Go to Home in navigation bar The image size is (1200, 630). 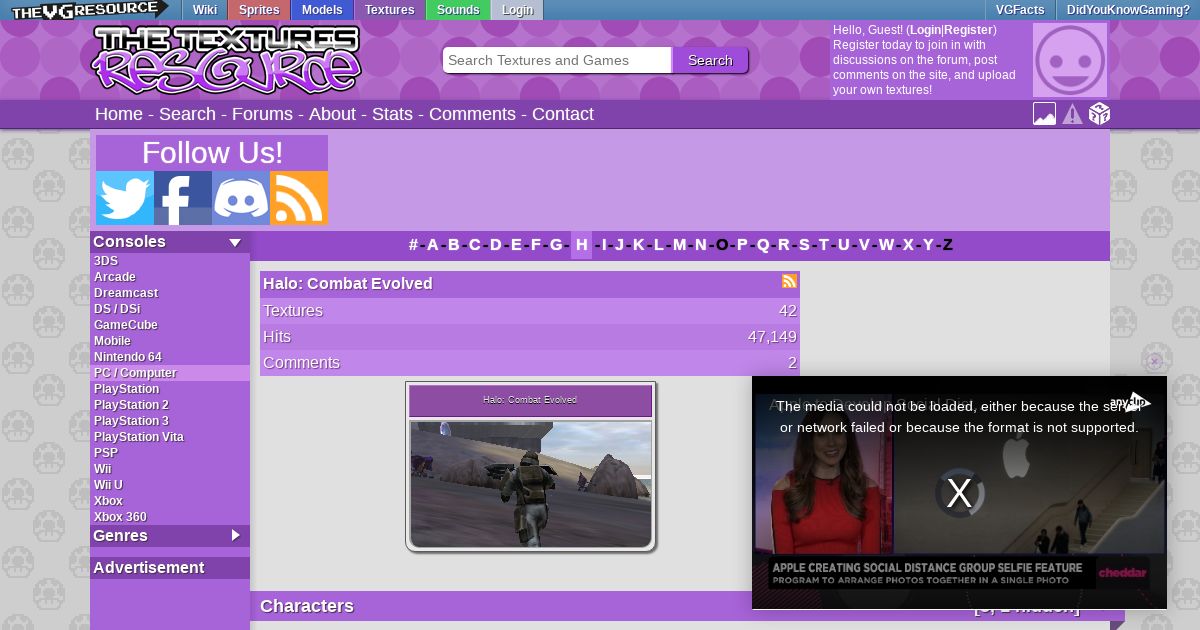[x=119, y=114]
